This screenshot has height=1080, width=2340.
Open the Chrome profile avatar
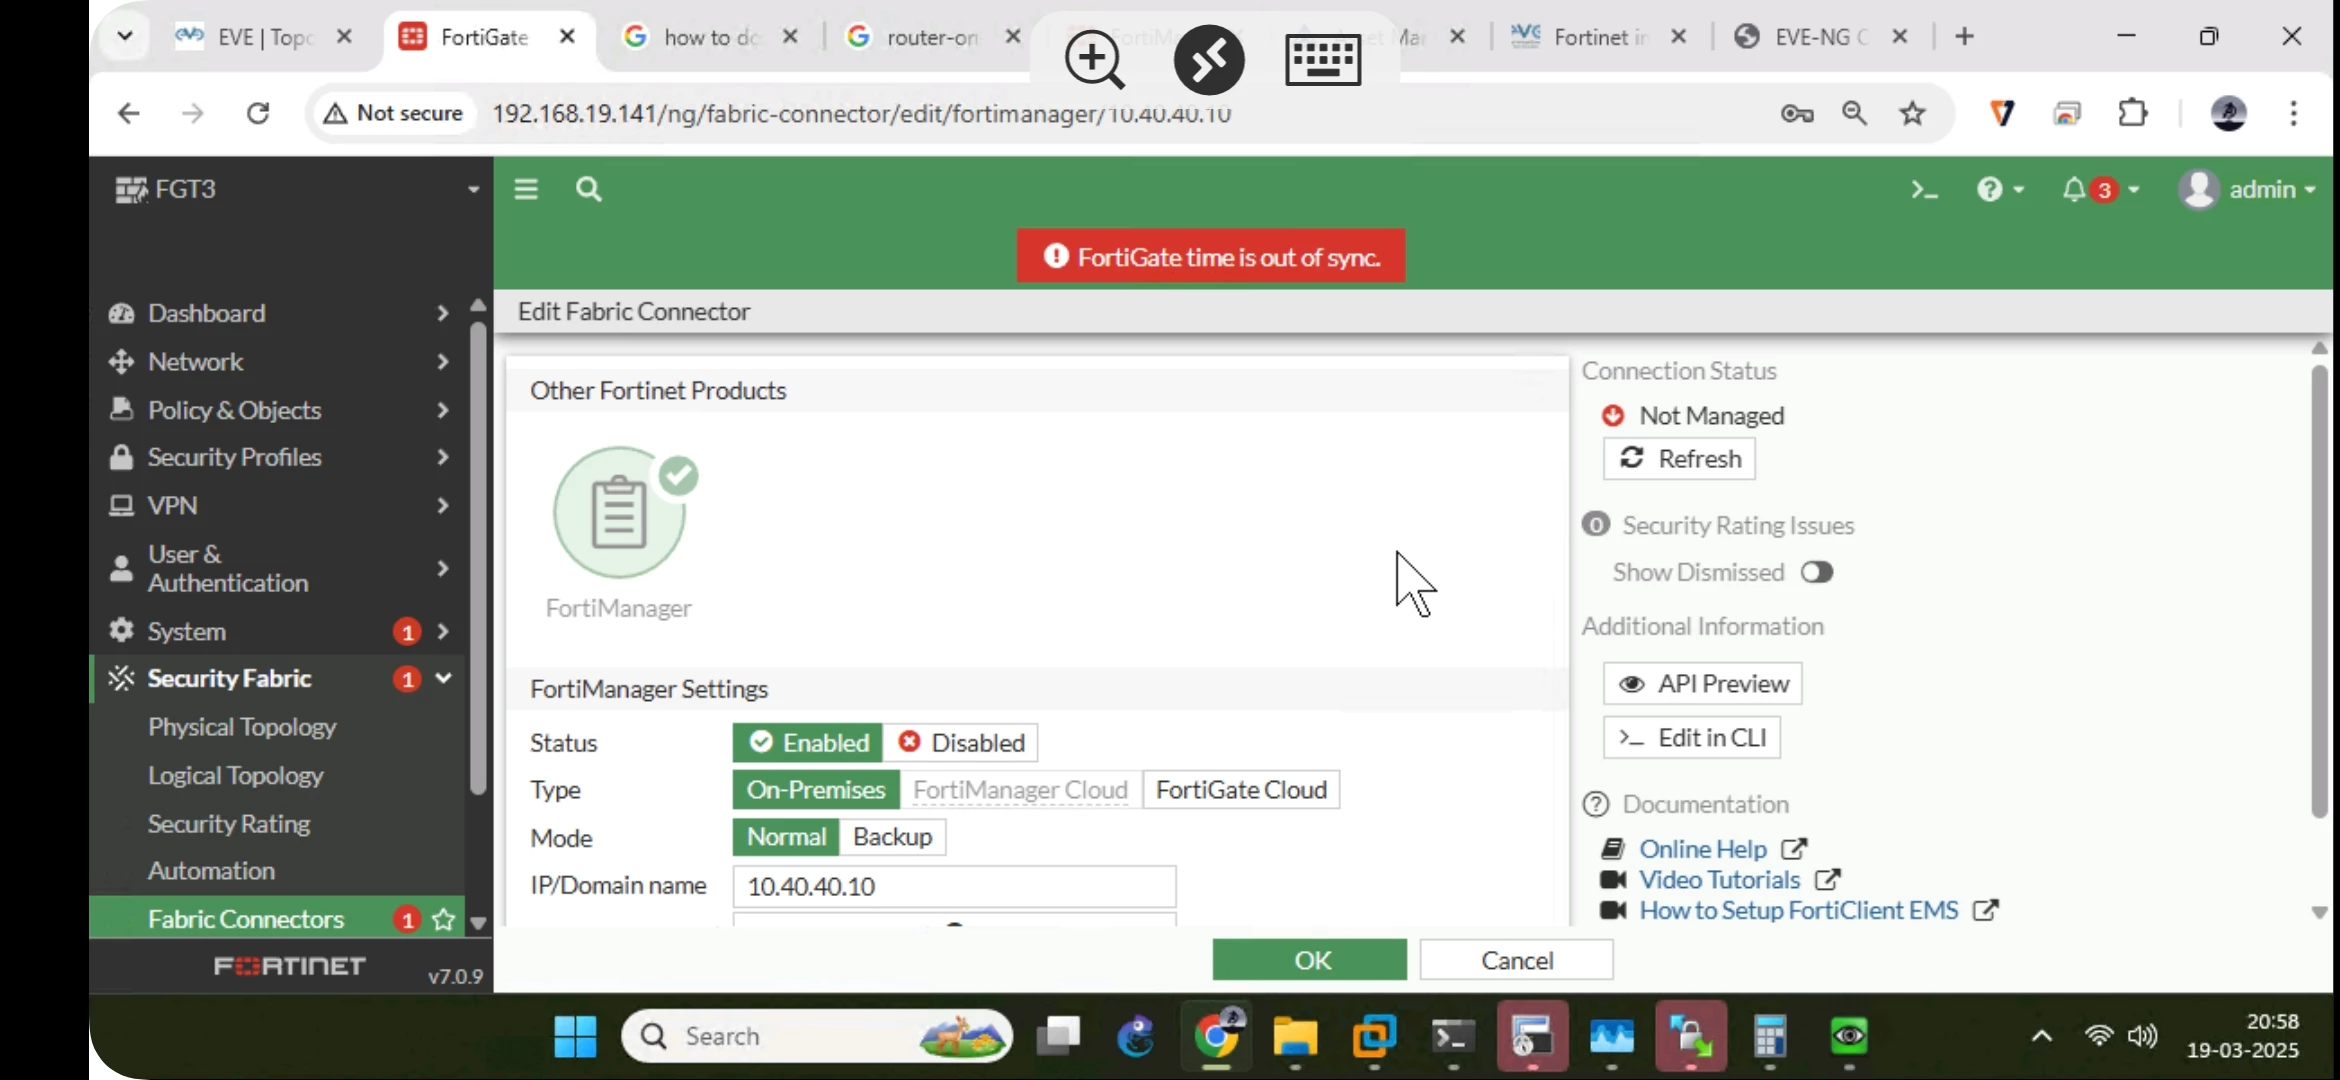coord(2229,113)
